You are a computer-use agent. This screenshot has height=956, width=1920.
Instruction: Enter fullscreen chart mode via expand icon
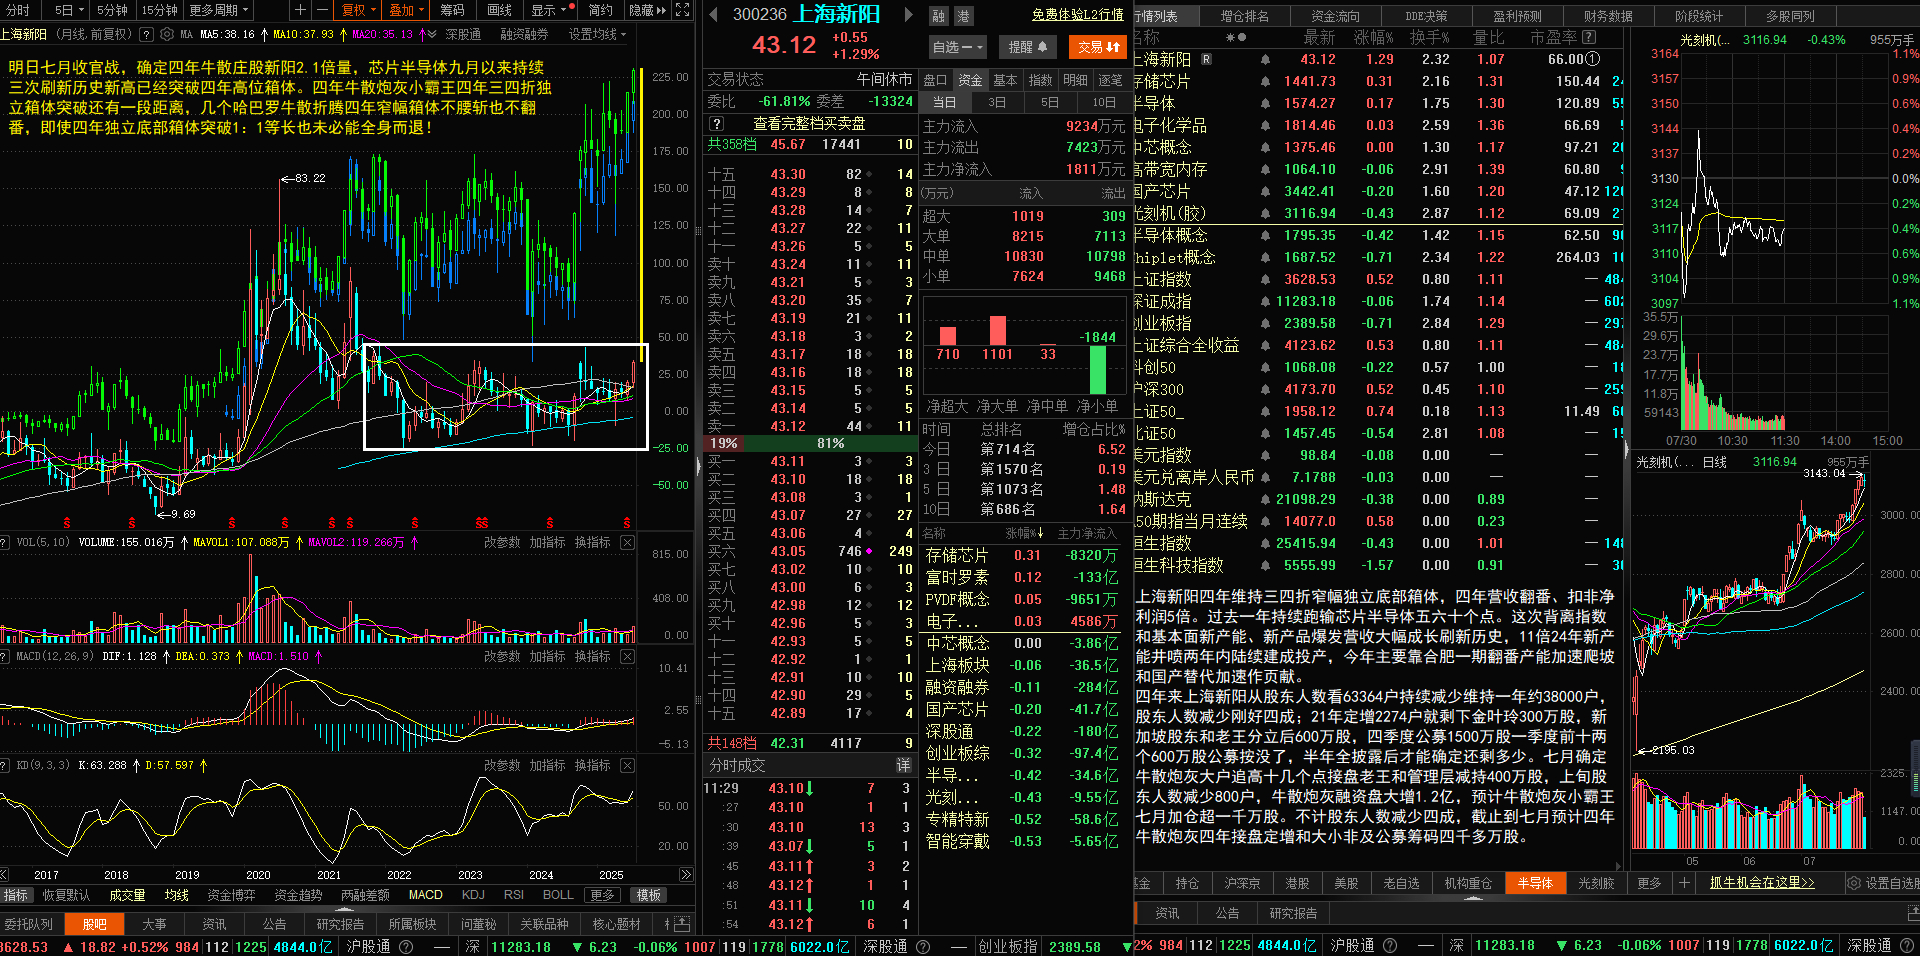tap(682, 10)
